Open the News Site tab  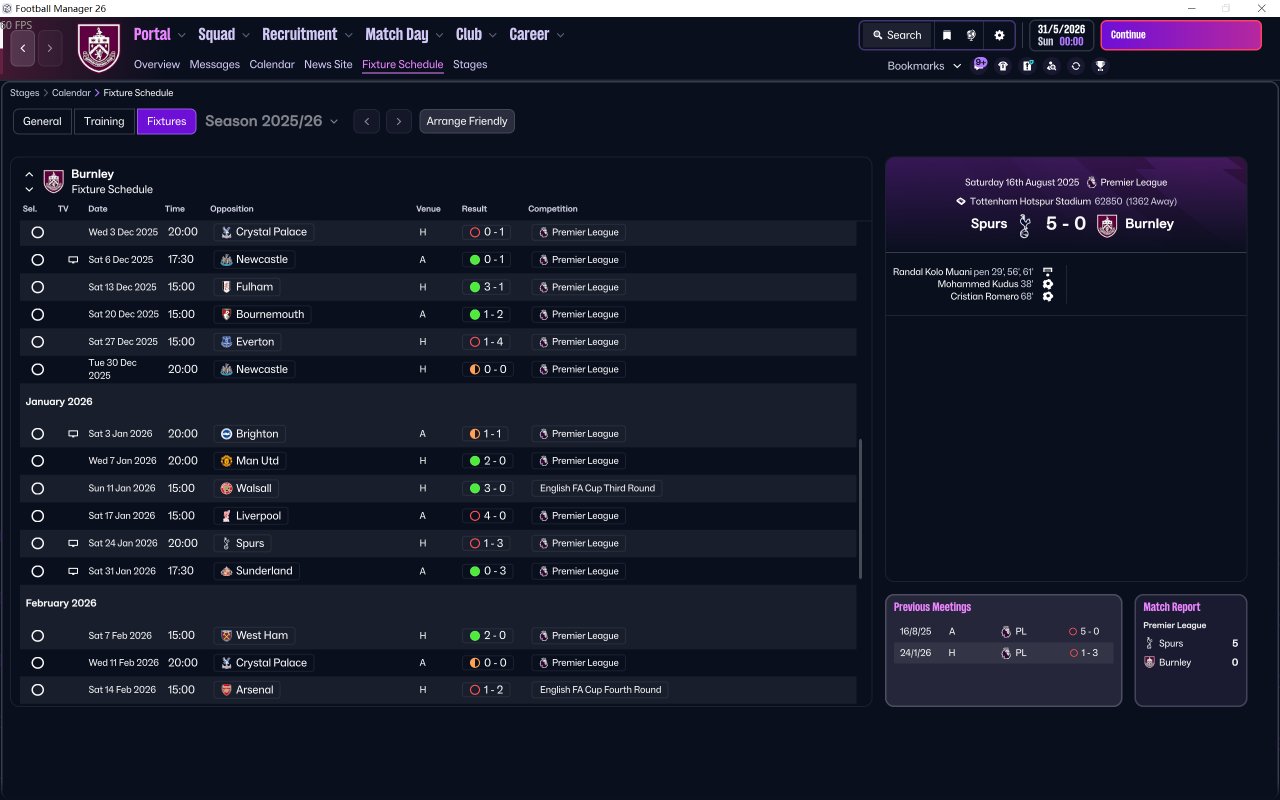coord(328,64)
